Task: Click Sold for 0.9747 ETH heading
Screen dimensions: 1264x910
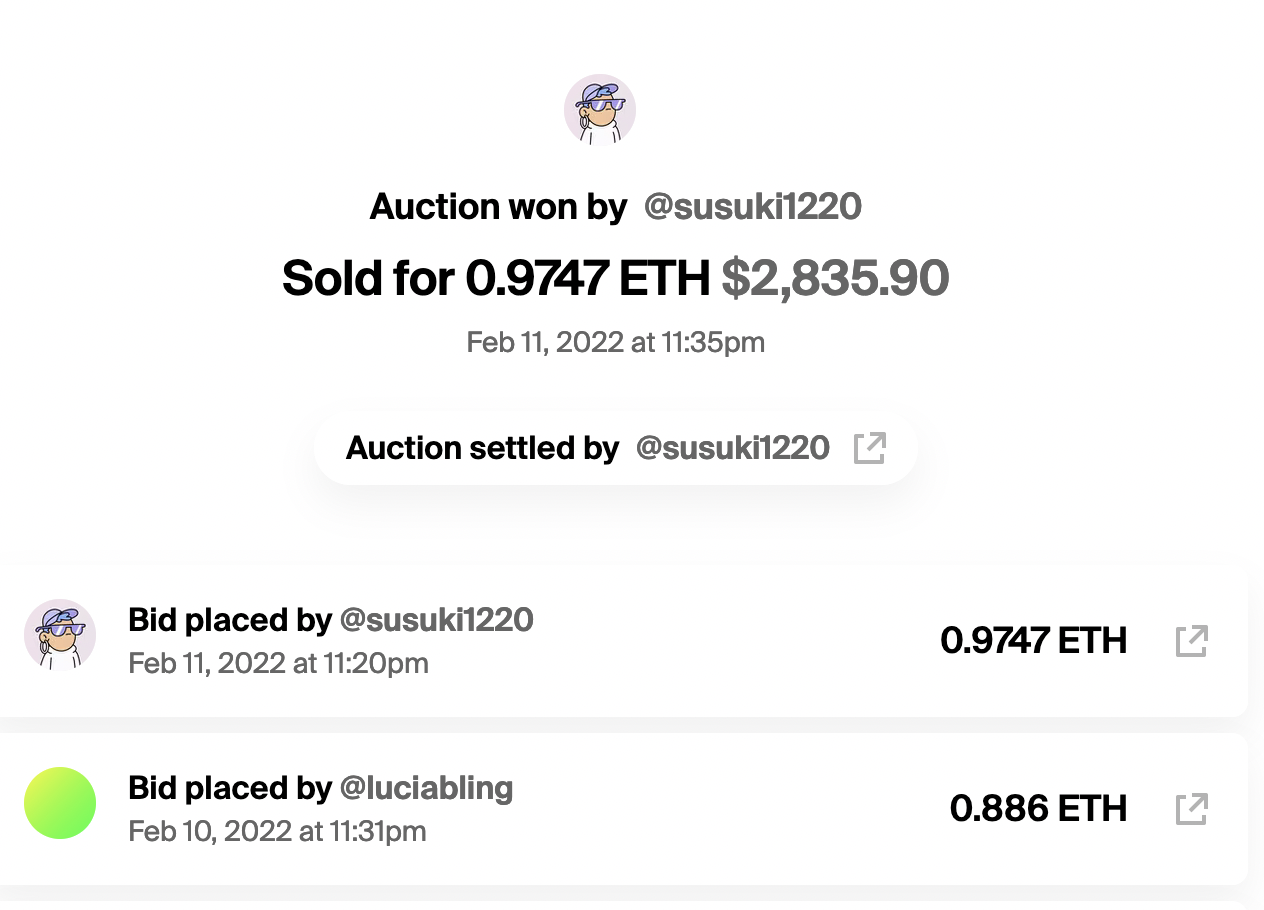Action: tap(496, 279)
